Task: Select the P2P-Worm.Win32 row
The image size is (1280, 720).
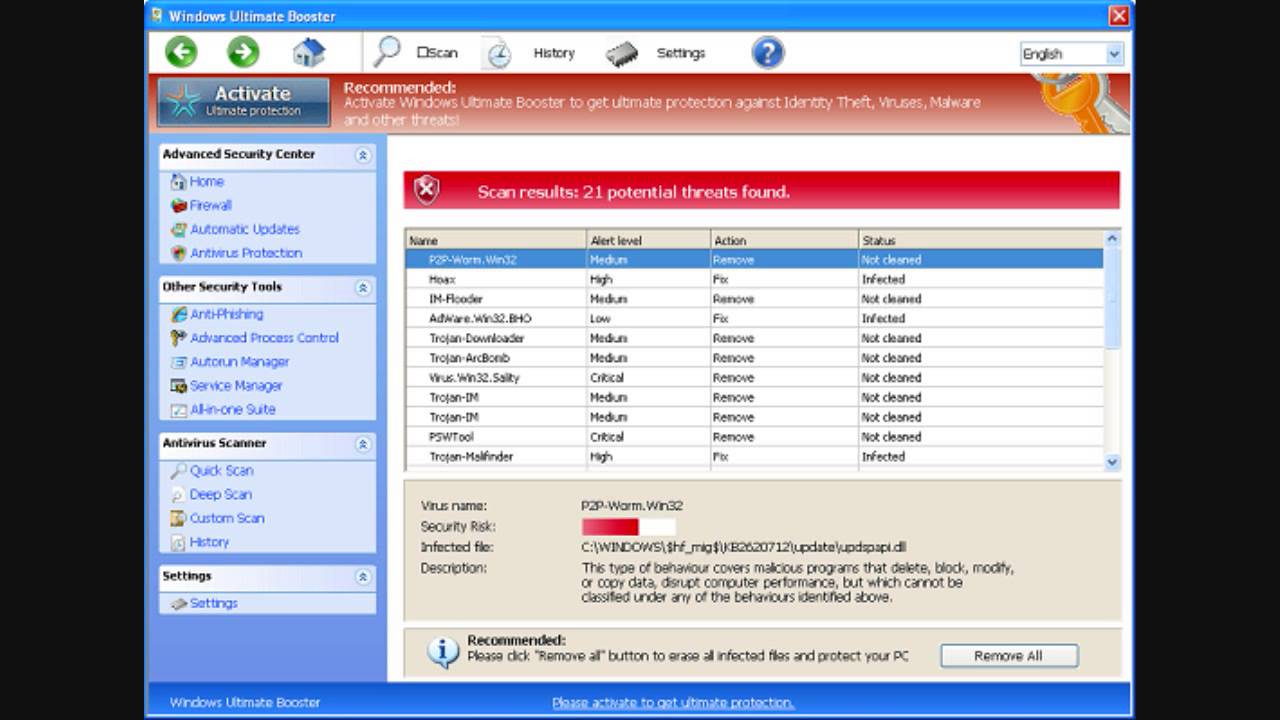Action: (x=754, y=259)
